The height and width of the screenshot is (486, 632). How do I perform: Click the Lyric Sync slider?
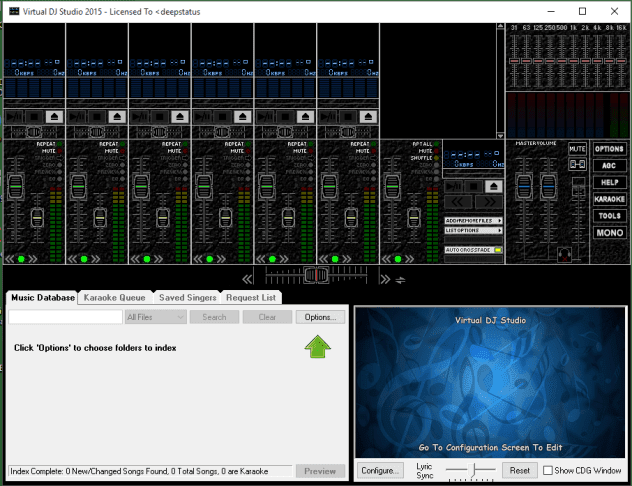(x=471, y=470)
